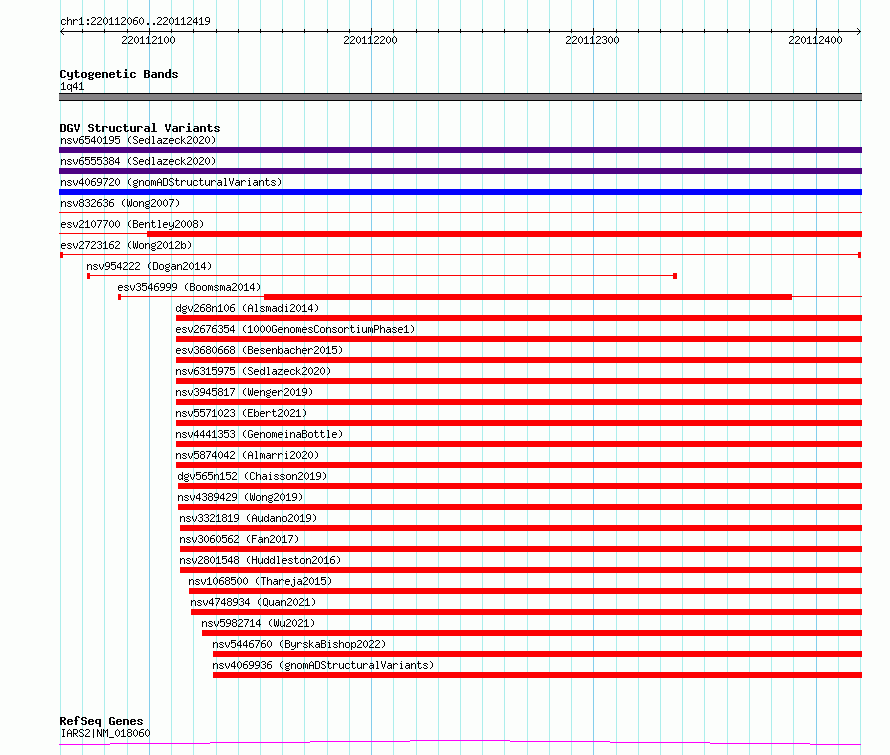
Task: Open variant dgv565n152 (Chaisson2019)
Action: pyautogui.click(x=252, y=476)
